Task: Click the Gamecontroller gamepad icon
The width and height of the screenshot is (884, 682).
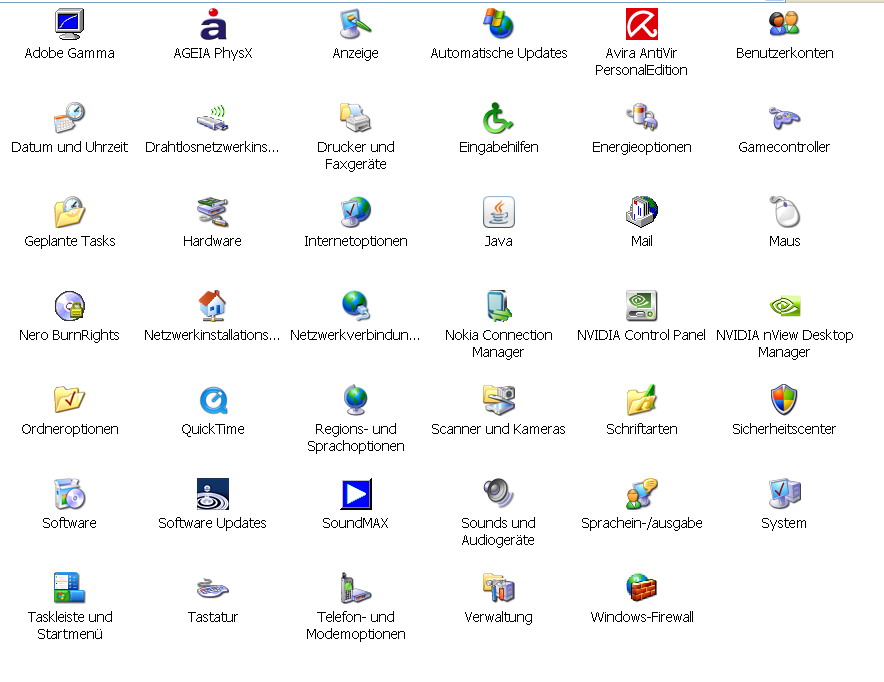Action: pyautogui.click(x=784, y=118)
